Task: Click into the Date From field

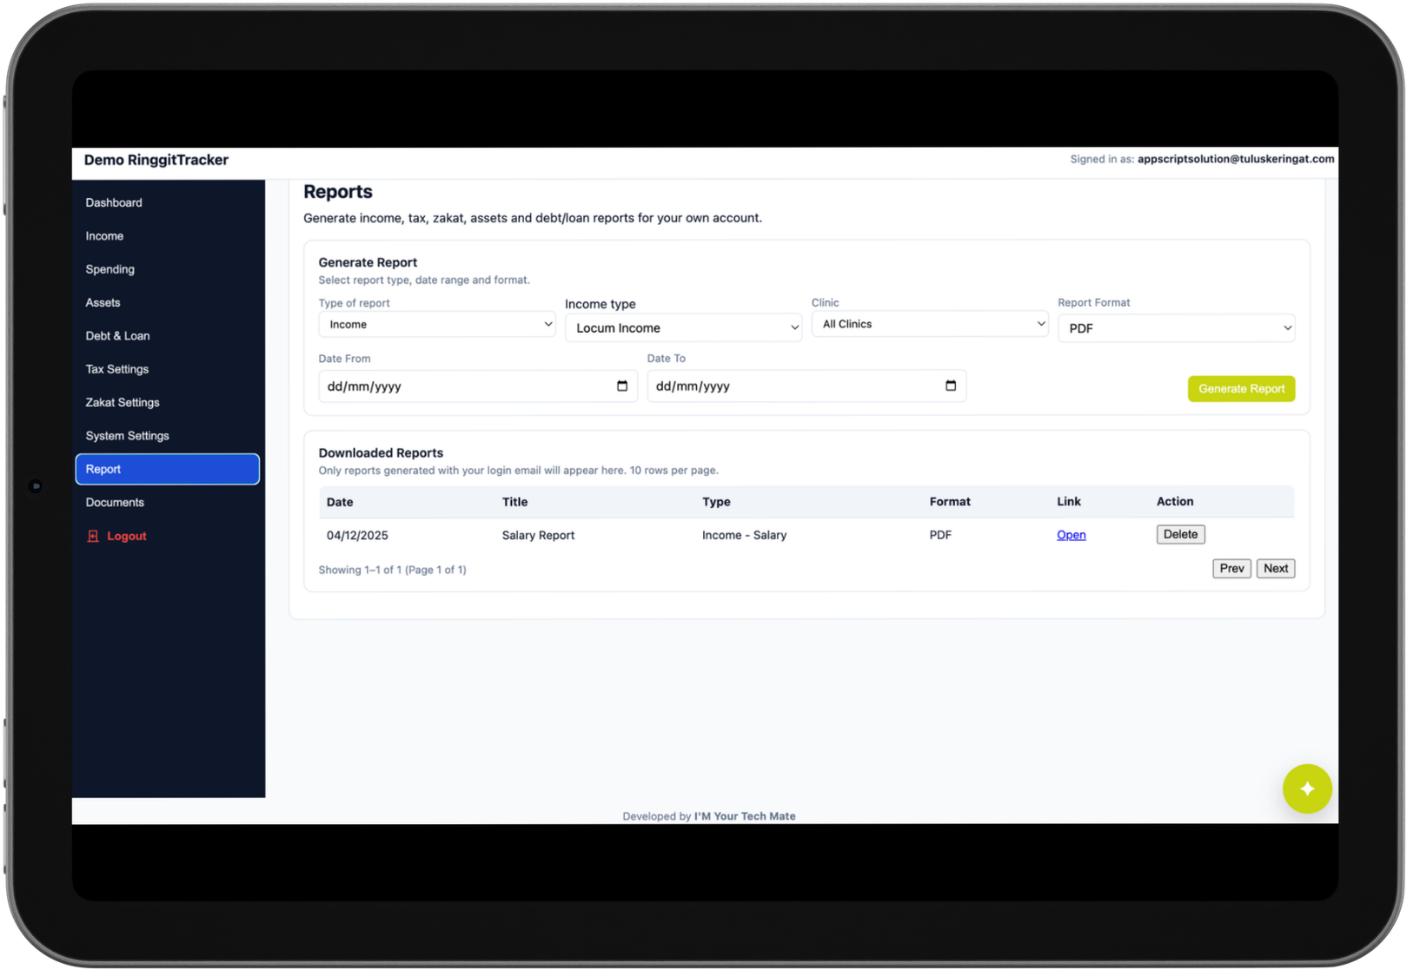Action: (x=478, y=386)
